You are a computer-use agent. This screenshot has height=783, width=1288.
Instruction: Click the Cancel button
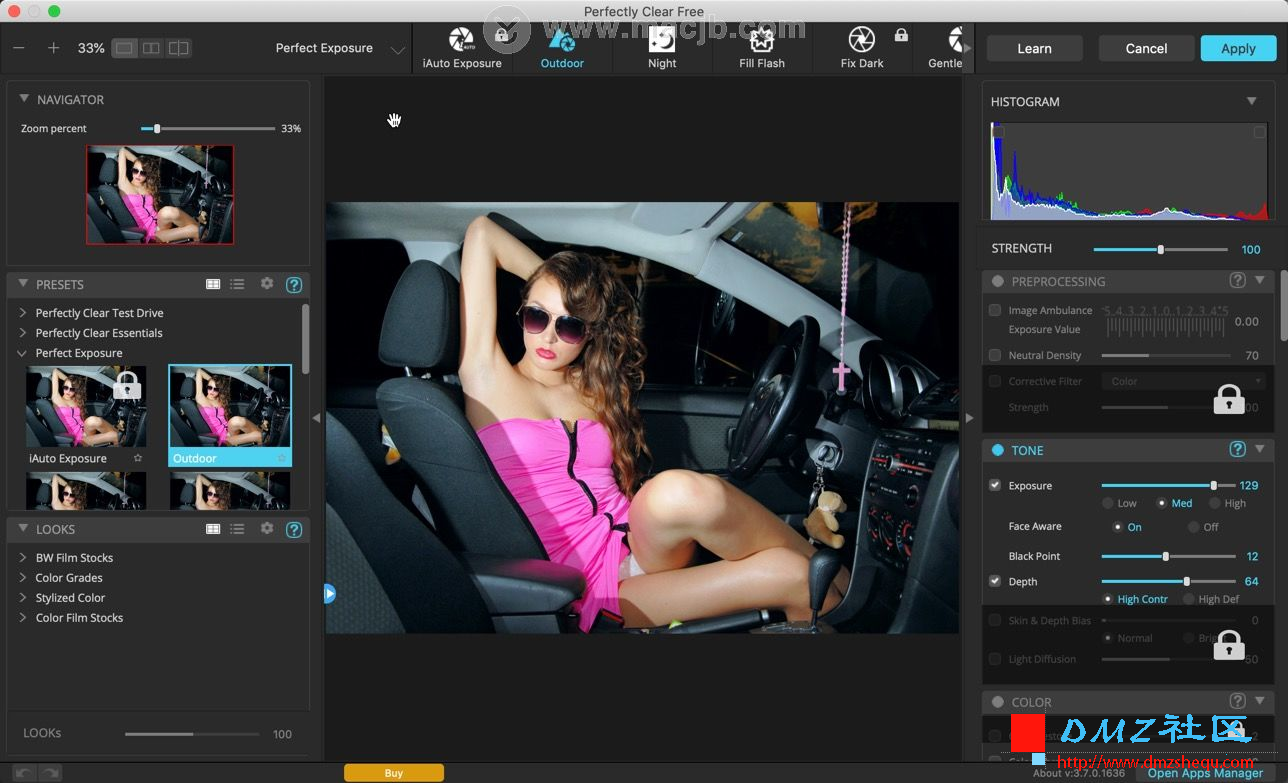[x=1146, y=48]
